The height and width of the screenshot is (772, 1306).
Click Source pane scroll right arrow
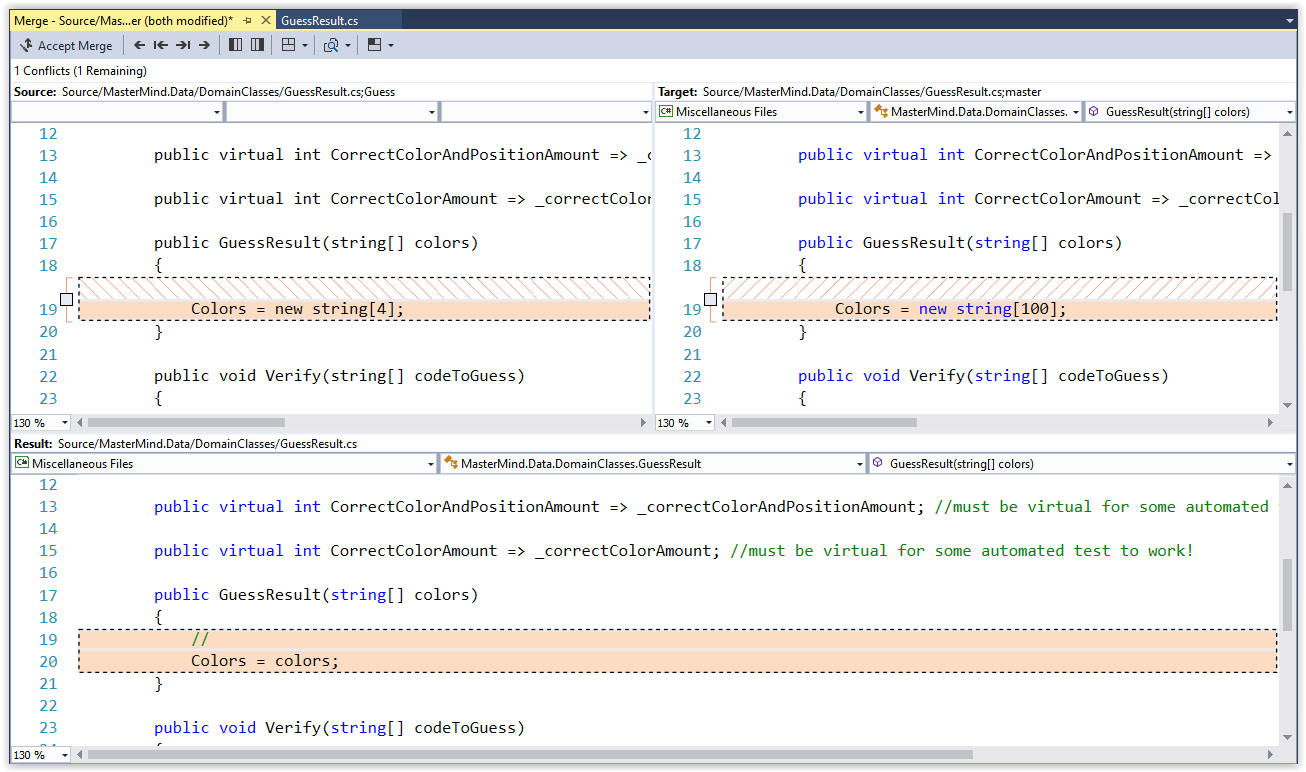pyautogui.click(x=644, y=423)
